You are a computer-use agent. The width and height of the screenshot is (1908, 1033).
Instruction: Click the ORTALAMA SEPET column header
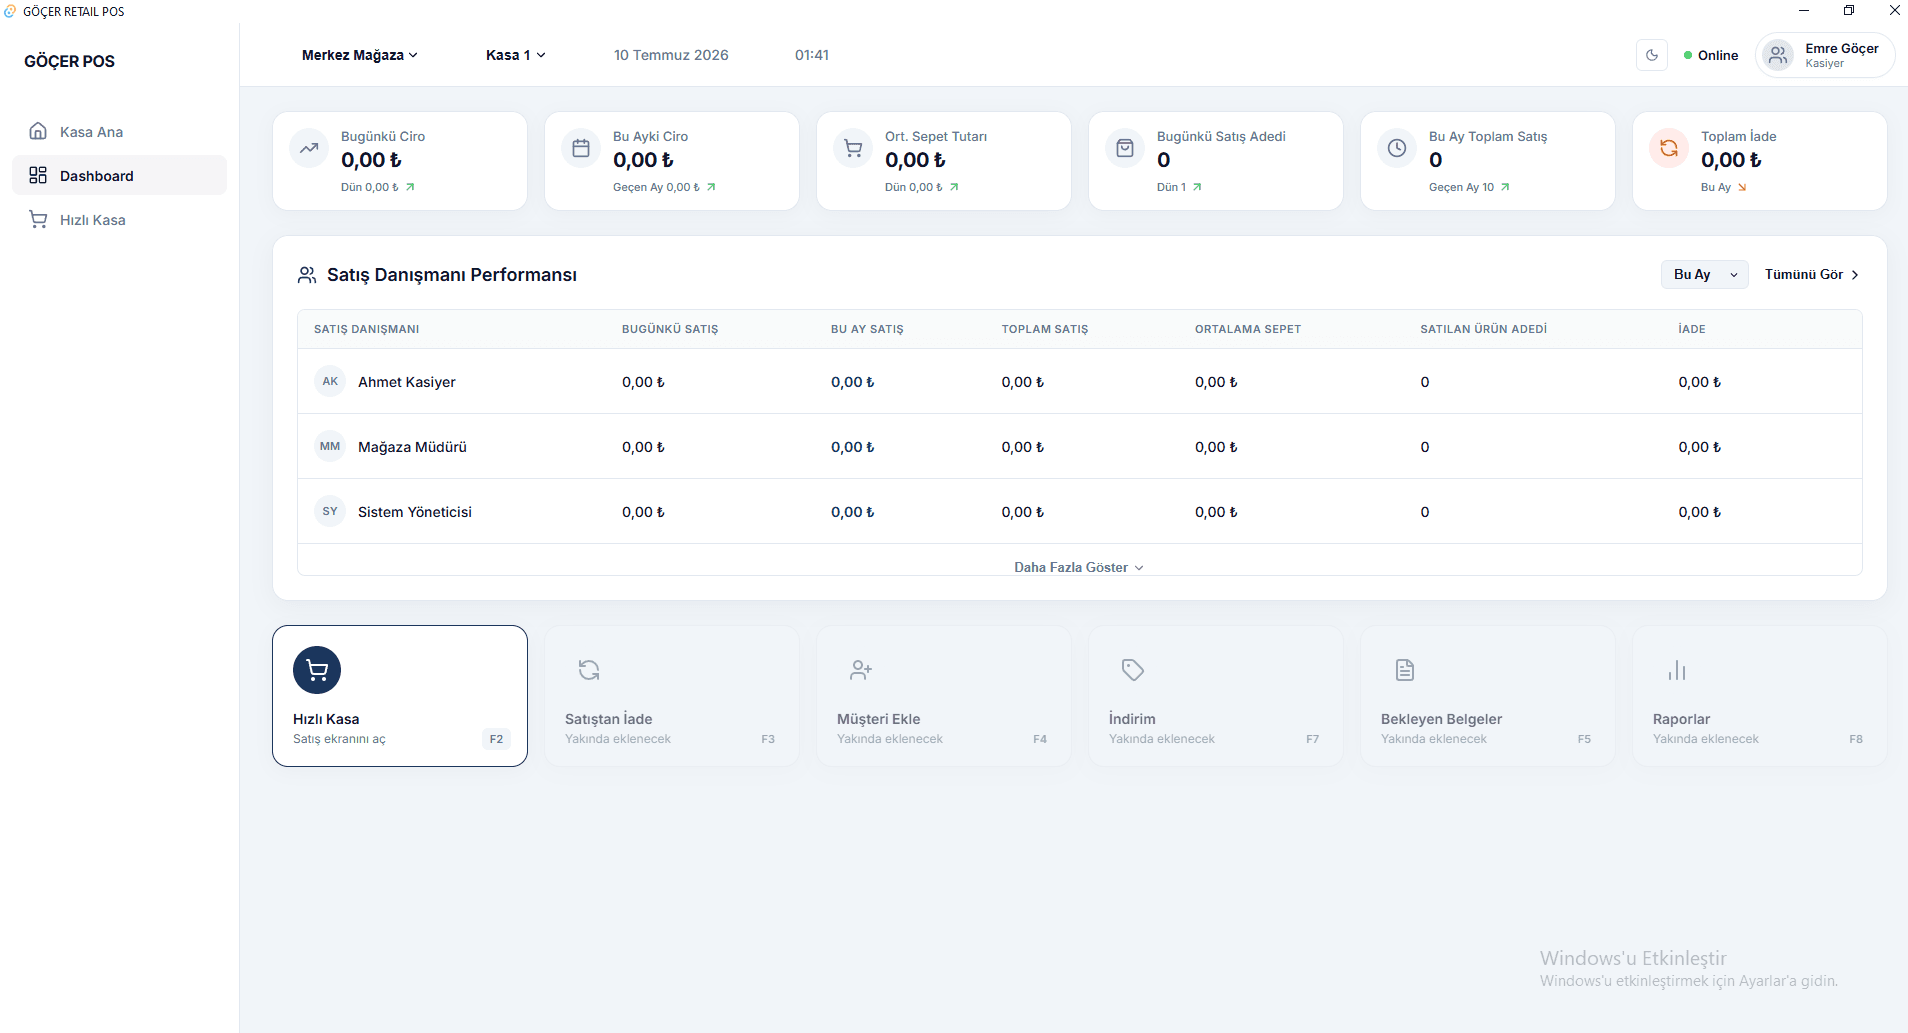1248,329
